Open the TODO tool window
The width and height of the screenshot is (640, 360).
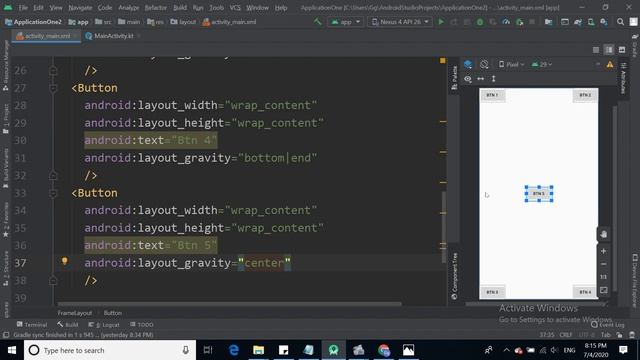[x=142, y=324]
